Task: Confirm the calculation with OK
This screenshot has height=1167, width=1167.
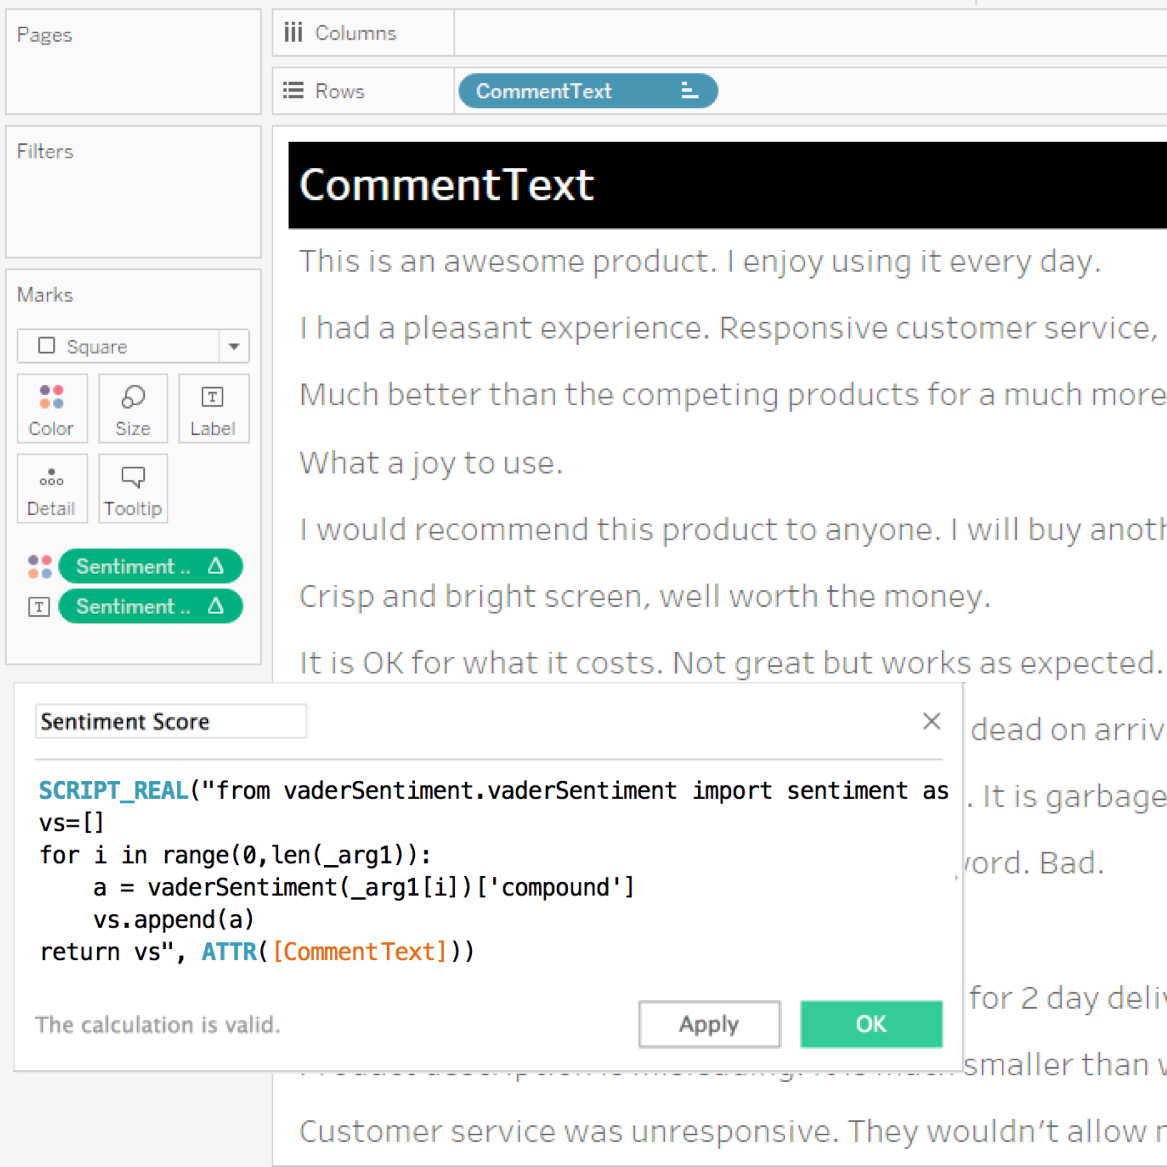Action: 870,1024
